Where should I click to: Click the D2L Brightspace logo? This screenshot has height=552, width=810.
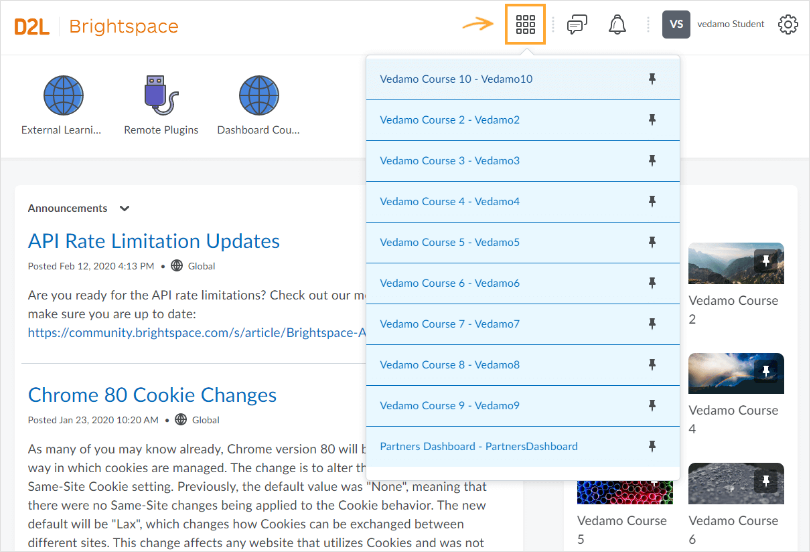97,26
